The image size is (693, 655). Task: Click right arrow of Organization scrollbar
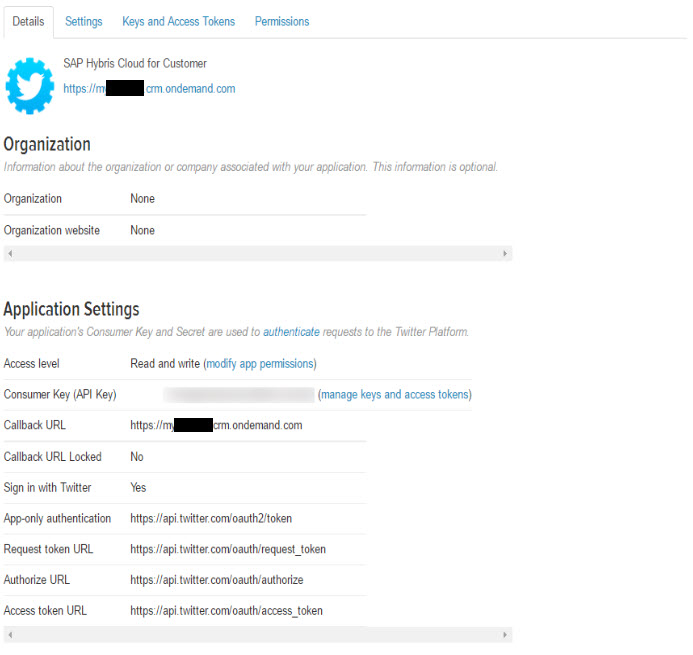point(505,254)
